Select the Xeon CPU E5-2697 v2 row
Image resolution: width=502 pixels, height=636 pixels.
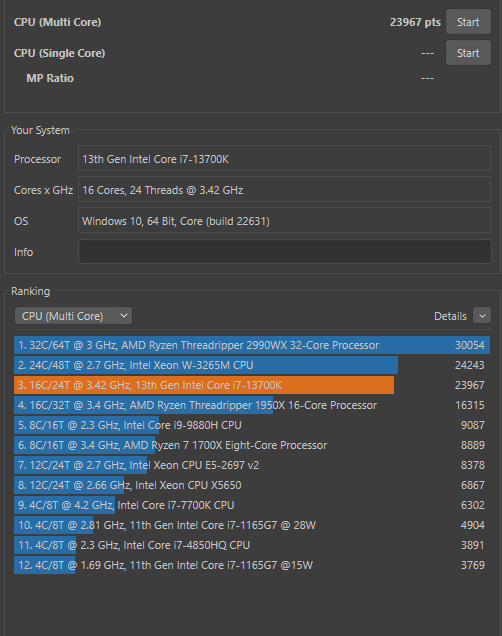[252, 465]
